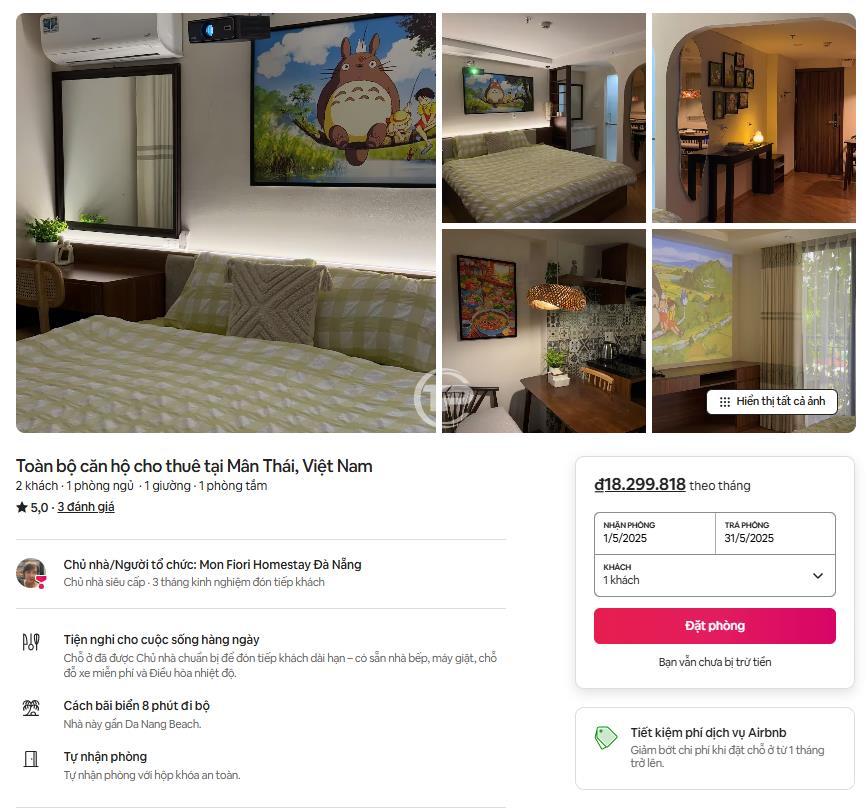The height and width of the screenshot is (808, 868).
Task: Open the Khách guest selector
Action: tap(715, 576)
